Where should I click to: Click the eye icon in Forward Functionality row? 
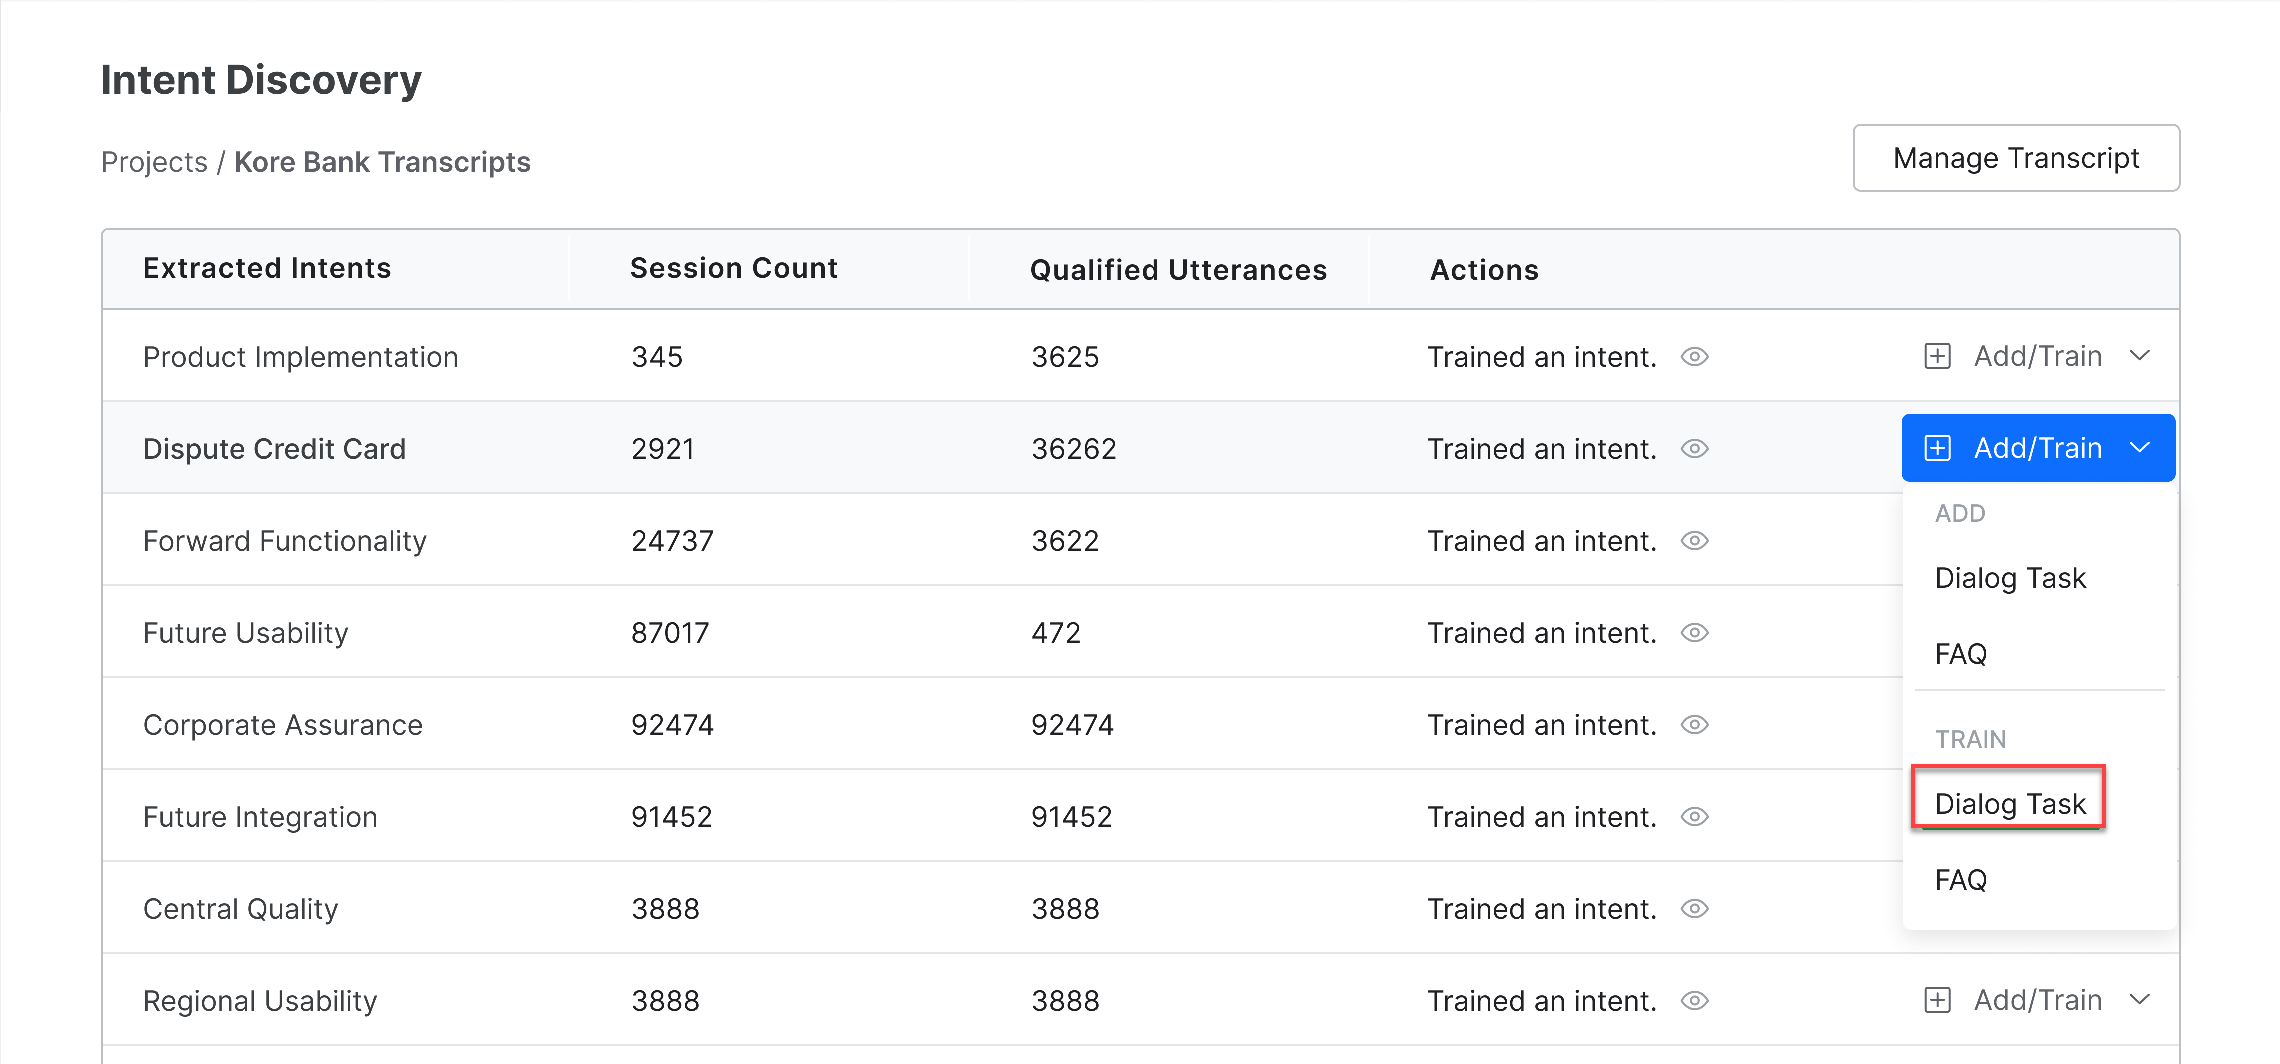(x=1694, y=541)
